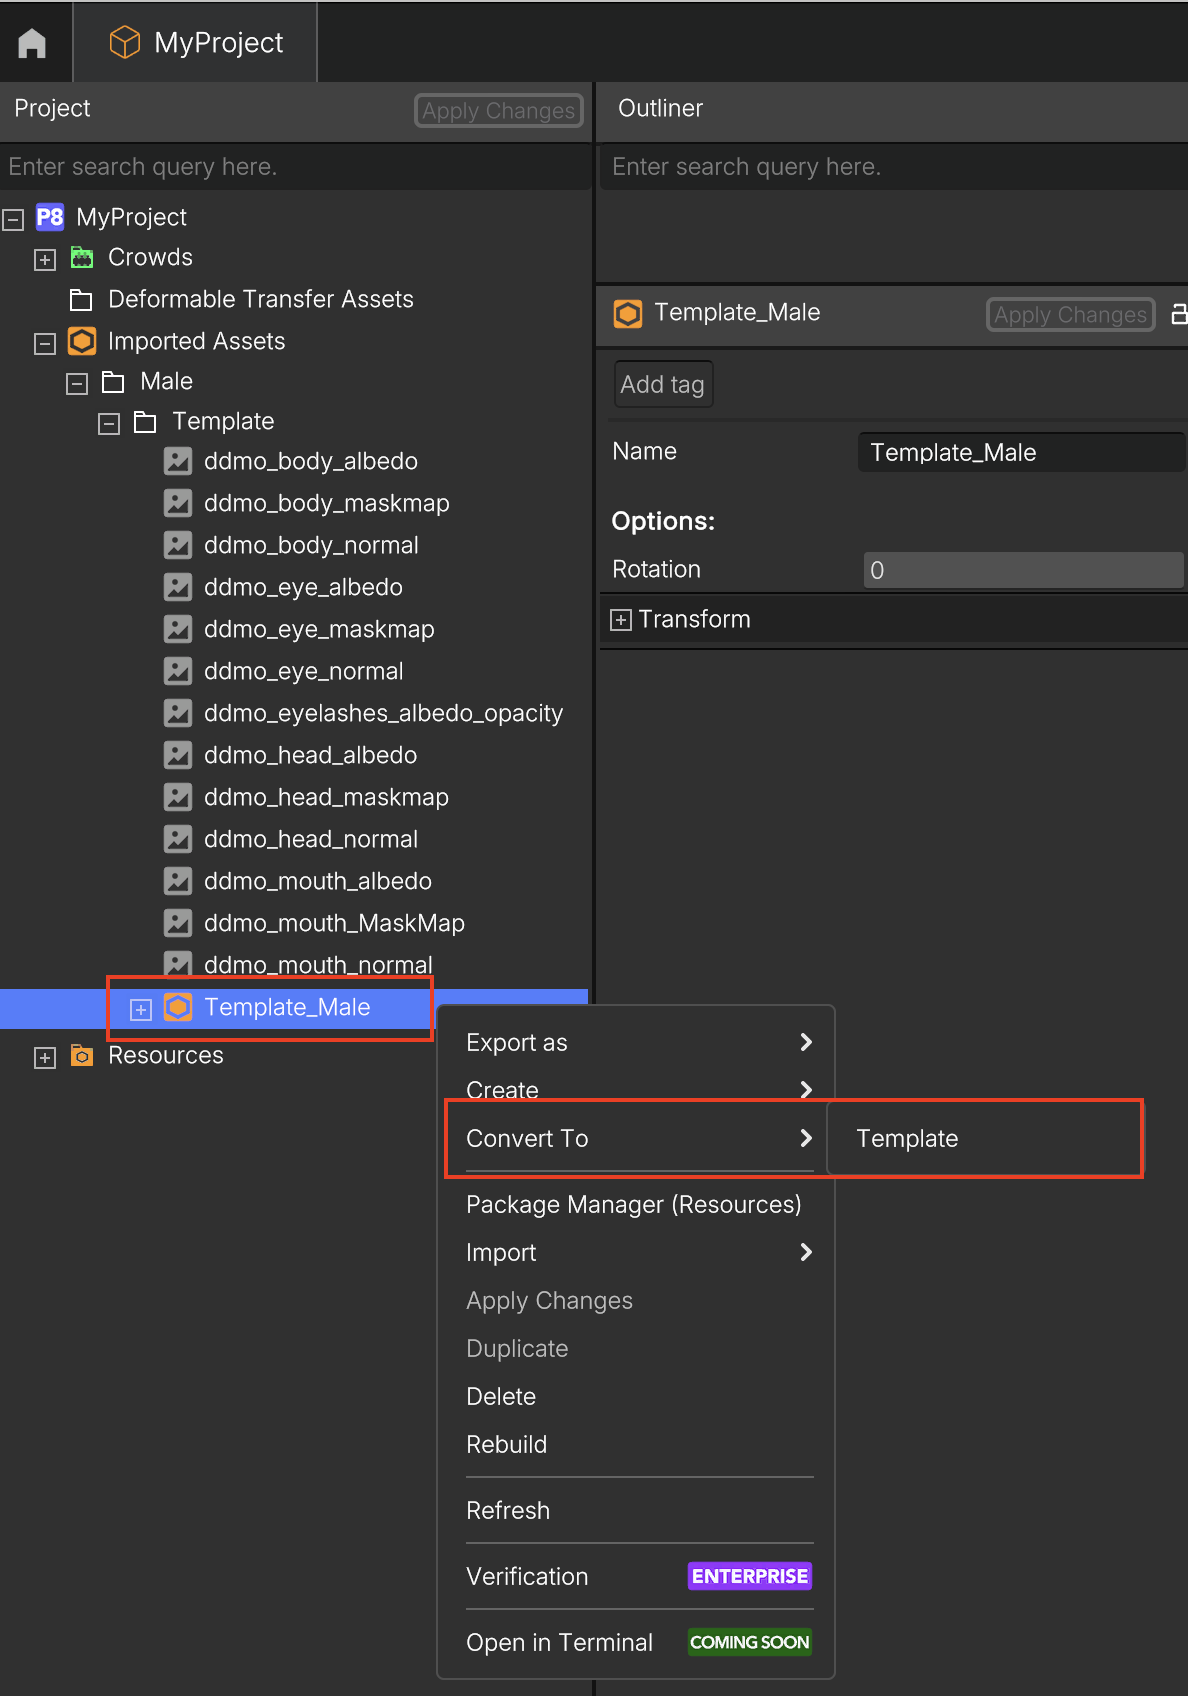Click the ddmo_body_maskmap image icon

click(178, 503)
